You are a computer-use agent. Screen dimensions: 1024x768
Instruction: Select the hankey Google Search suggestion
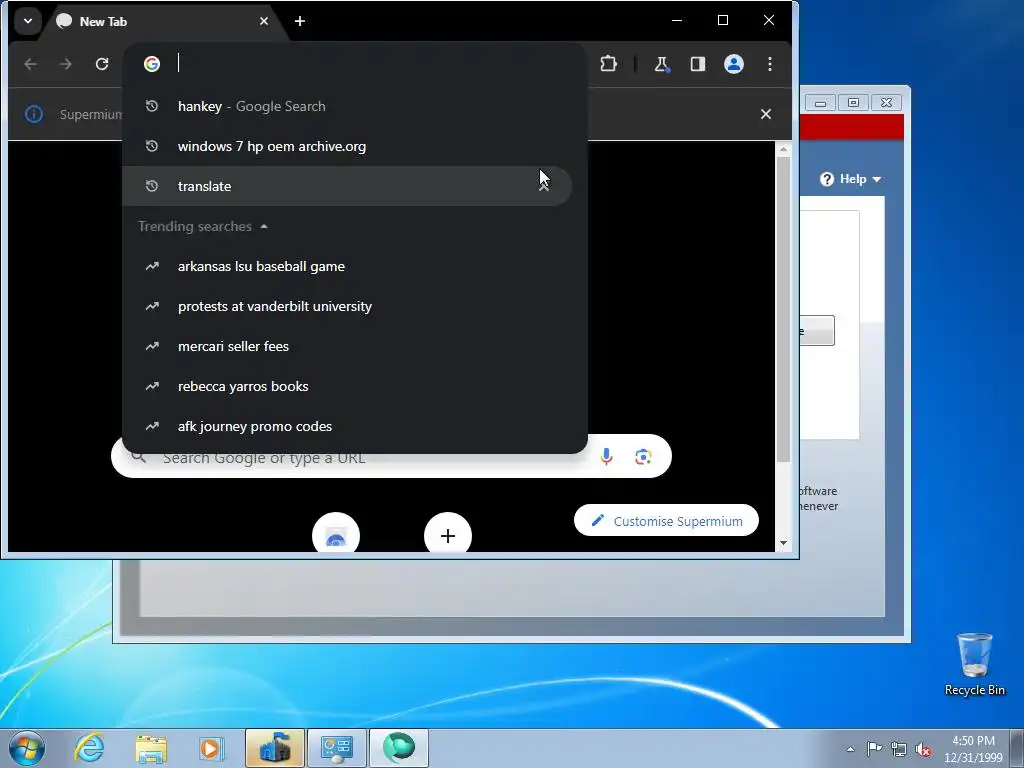pyautogui.click(x=347, y=106)
